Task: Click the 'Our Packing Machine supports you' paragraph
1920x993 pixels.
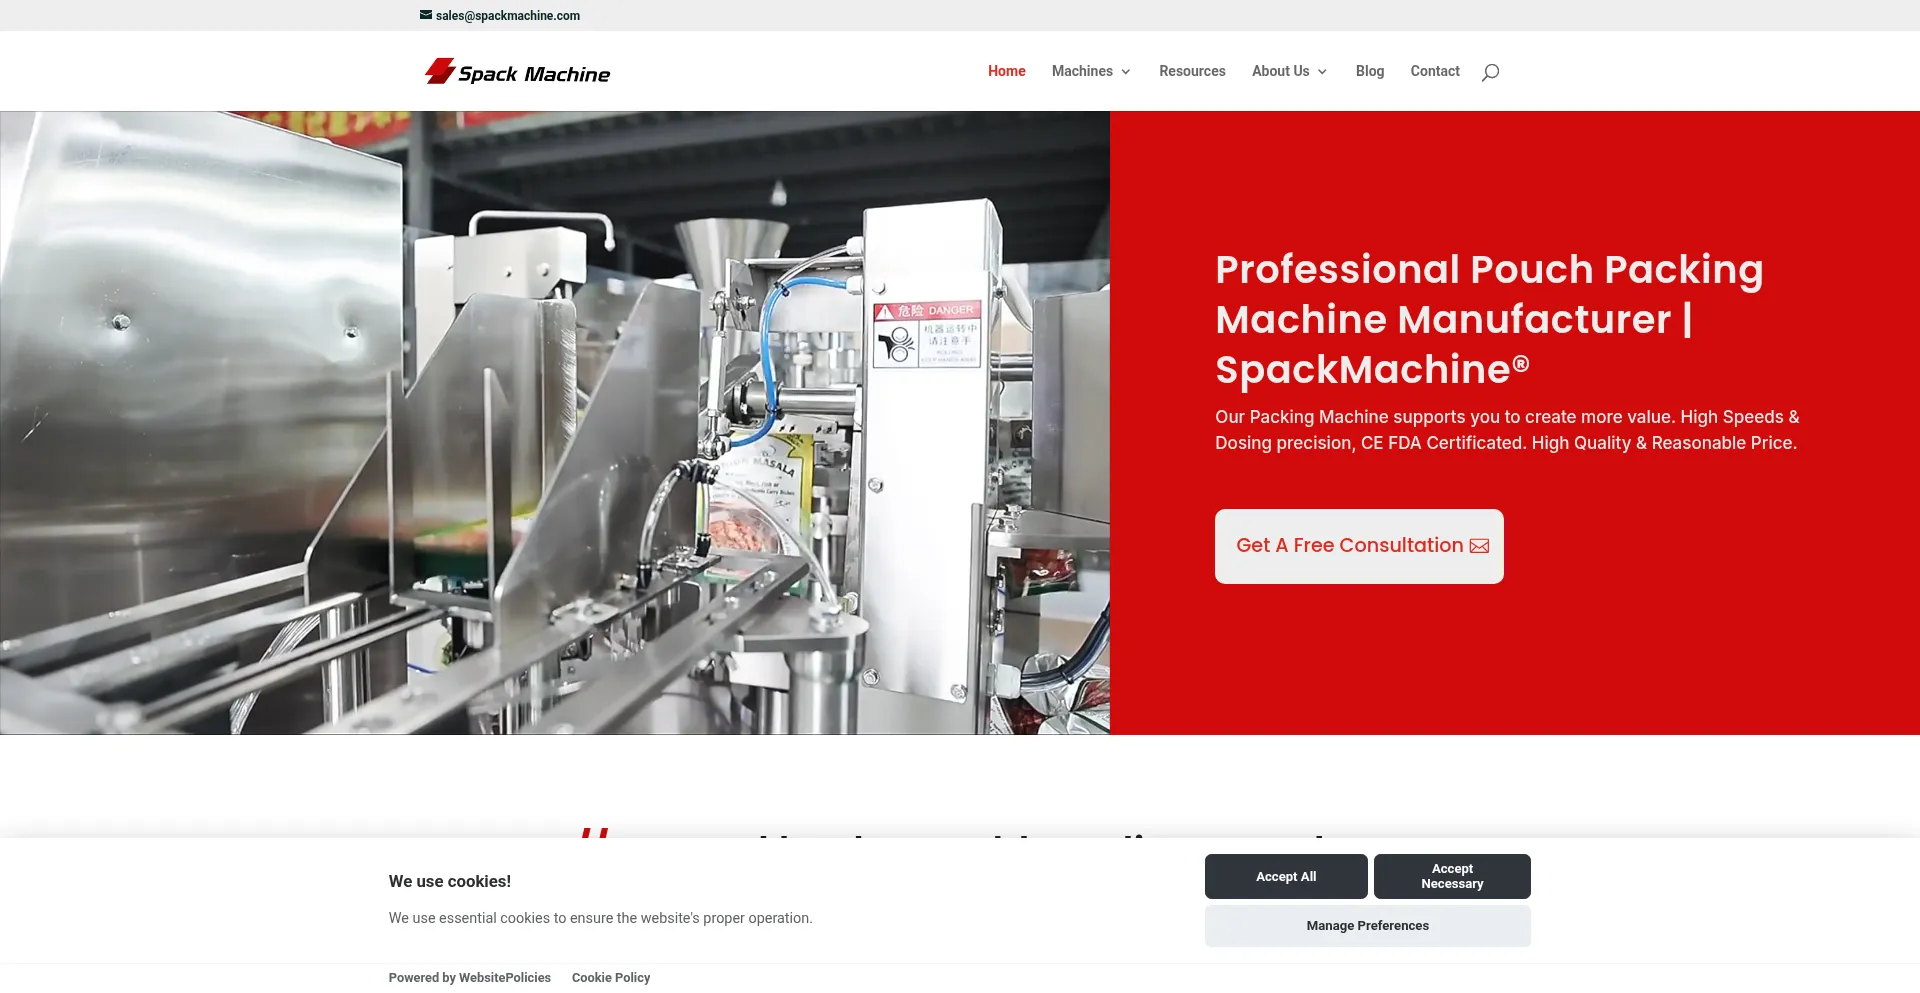Action: (1507, 430)
